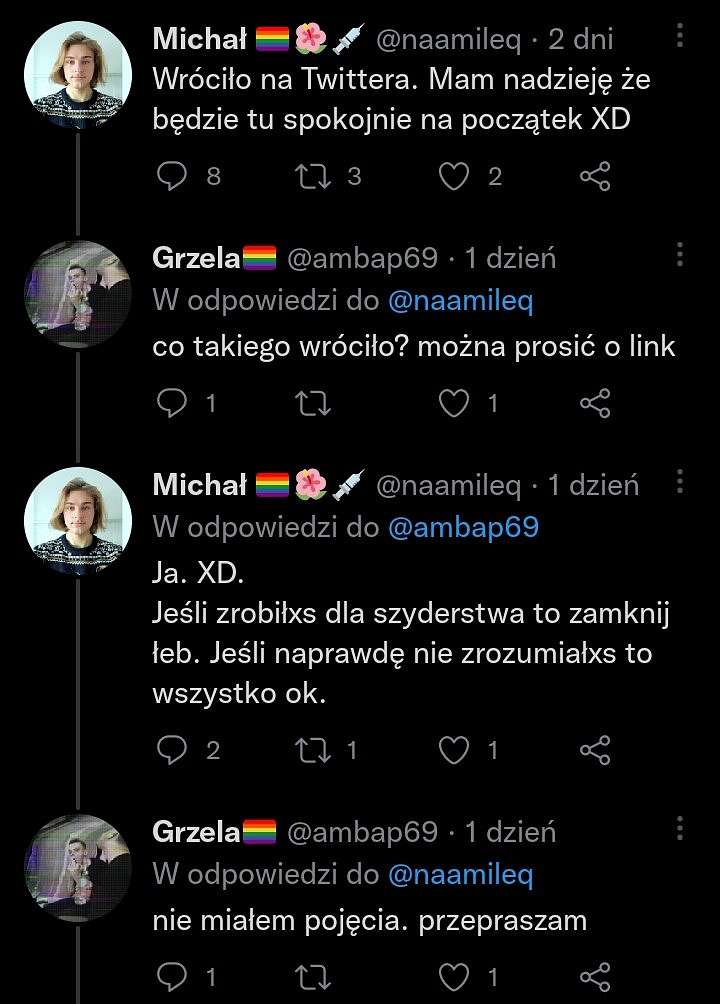Image resolution: width=720 pixels, height=1004 pixels.
Task: Retweet Grzela's "co takiego wróciło?" tweet
Action: (313, 403)
